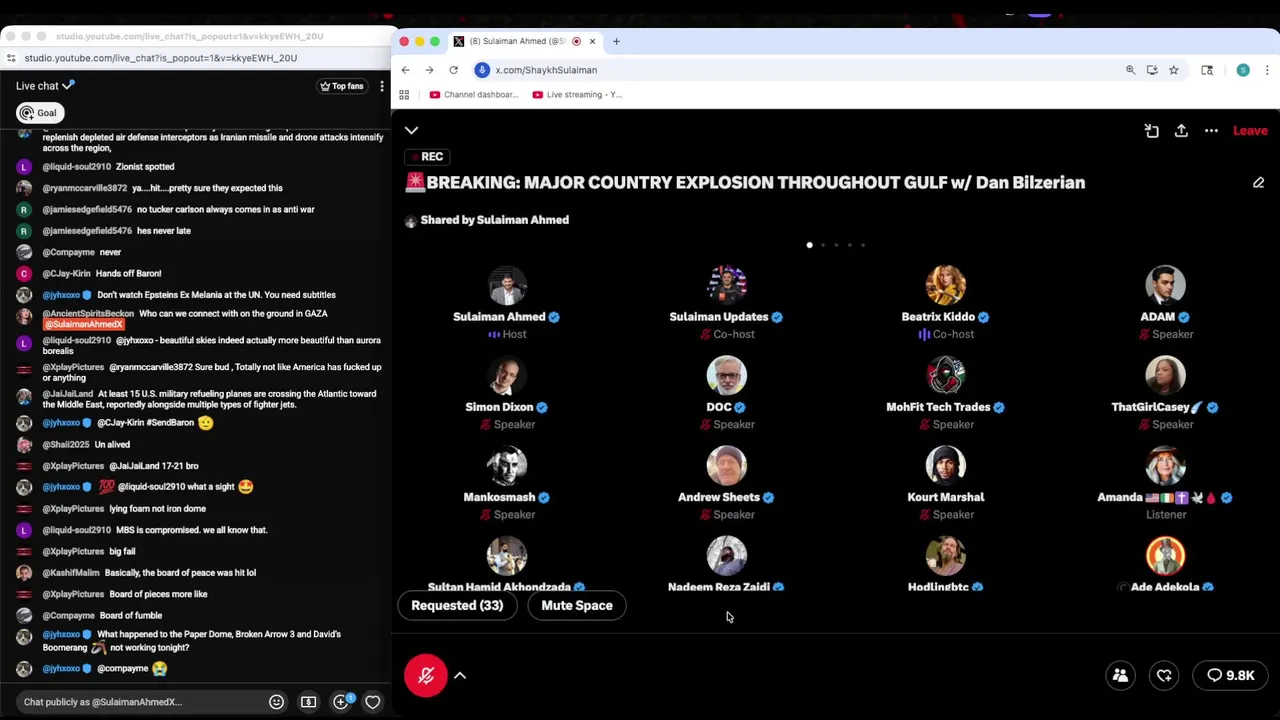Open the Chrome apps grid icon

pyautogui.click(x=404, y=95)
